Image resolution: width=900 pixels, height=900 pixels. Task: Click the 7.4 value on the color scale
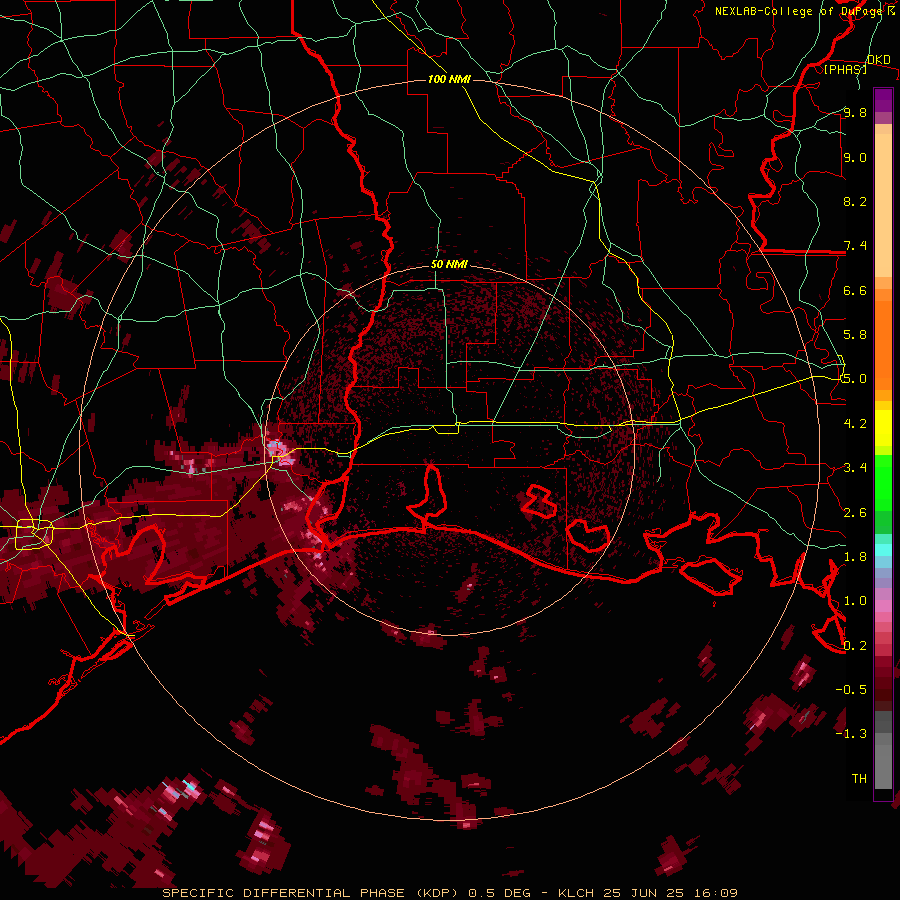[x=855, y=246]
